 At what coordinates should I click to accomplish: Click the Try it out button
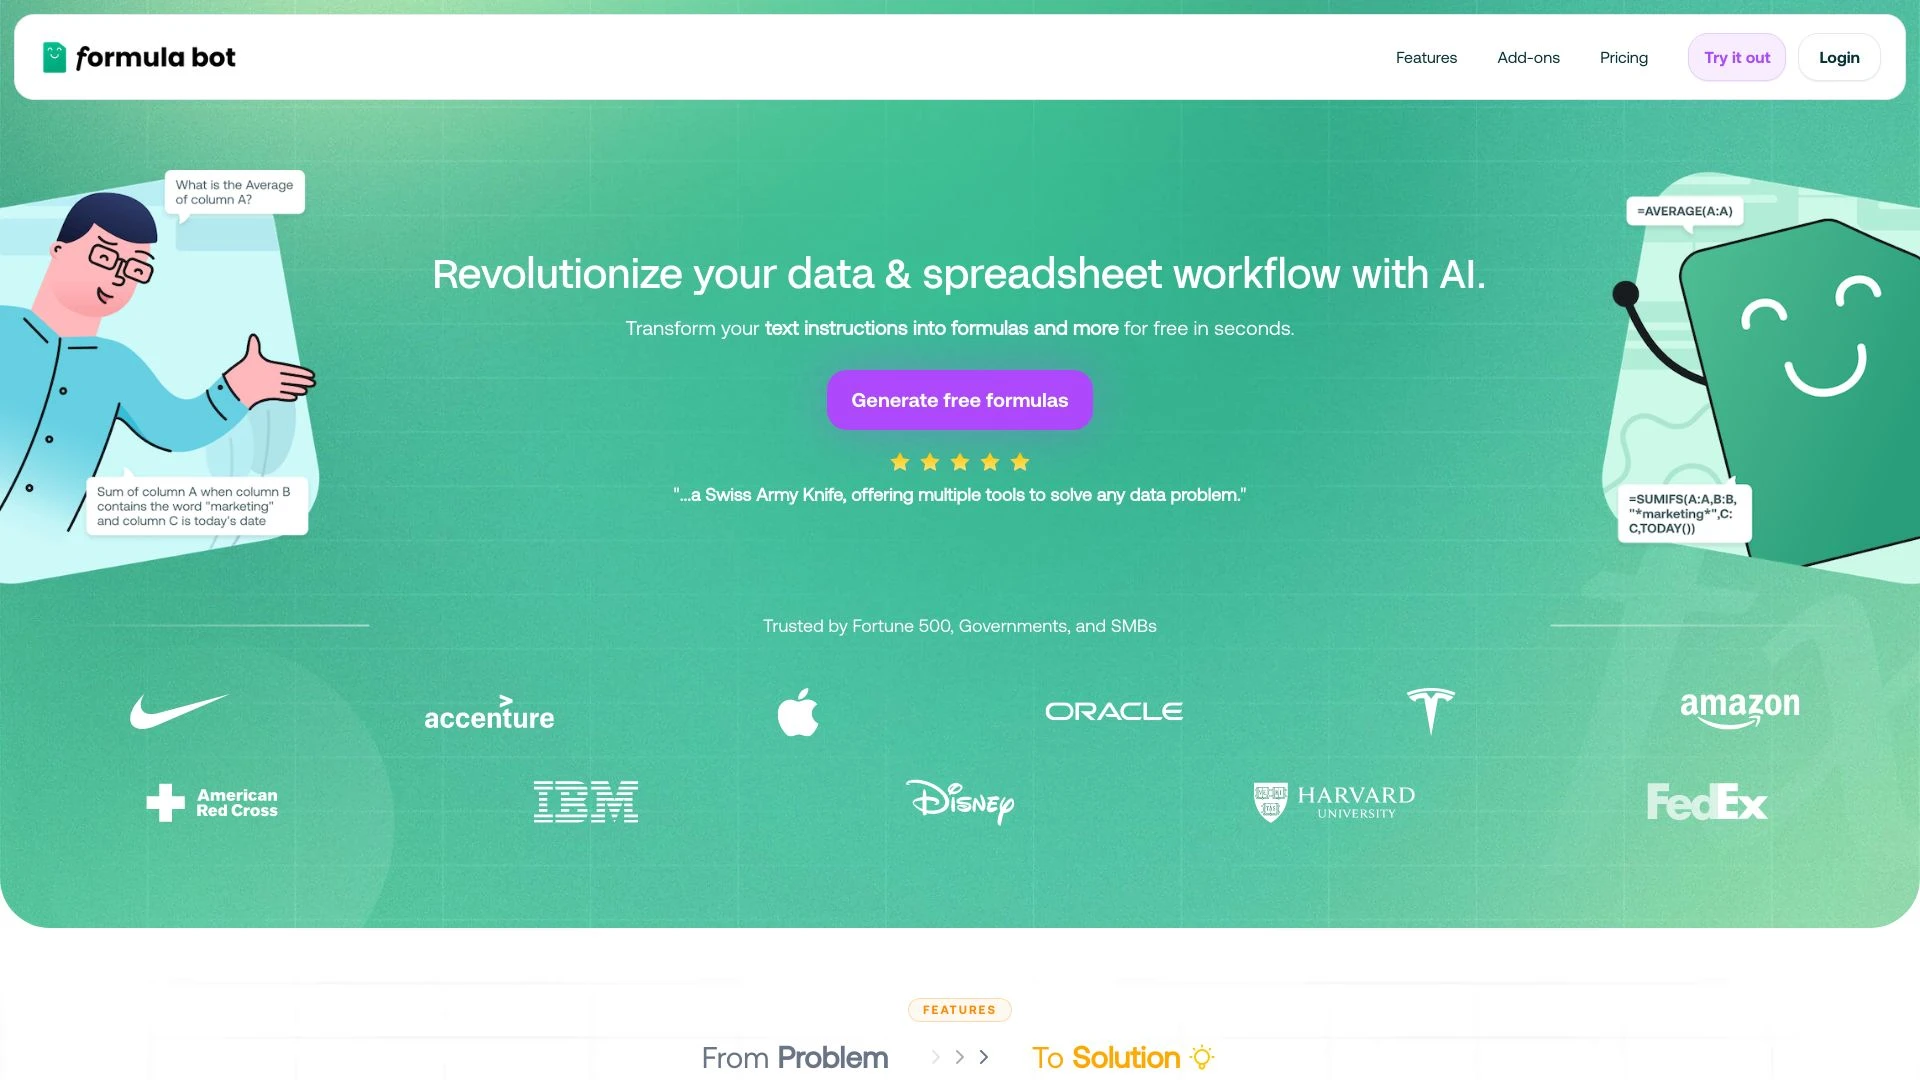(1735, 57)
